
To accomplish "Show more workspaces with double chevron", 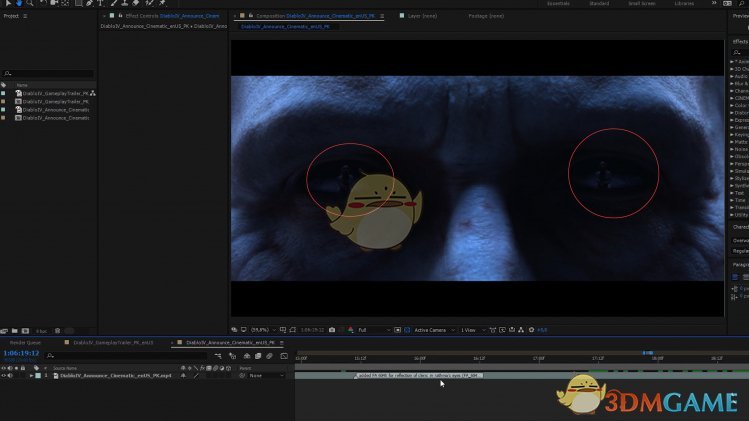I will (x=714, y=3).
